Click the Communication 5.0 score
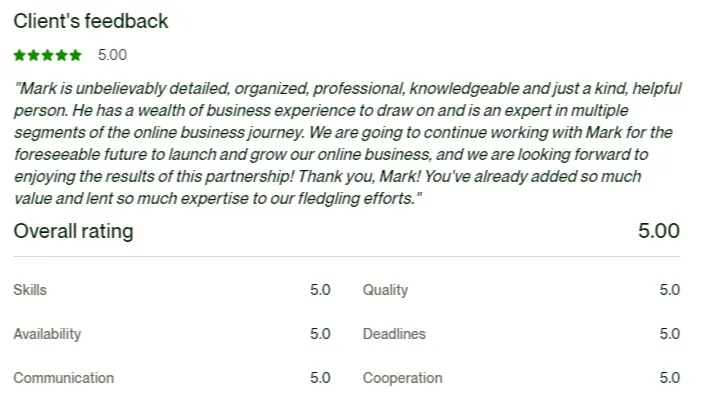 click(320, 378)
